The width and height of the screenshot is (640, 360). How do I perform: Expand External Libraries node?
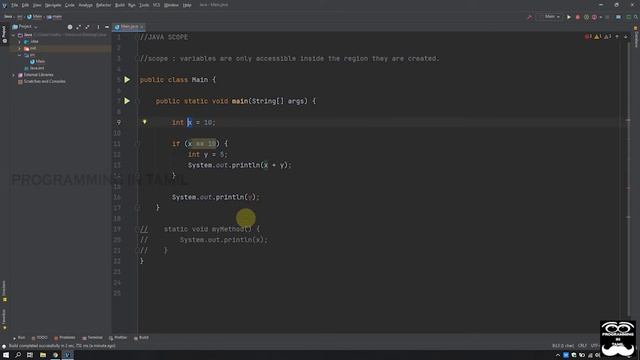tap(13, 75)
